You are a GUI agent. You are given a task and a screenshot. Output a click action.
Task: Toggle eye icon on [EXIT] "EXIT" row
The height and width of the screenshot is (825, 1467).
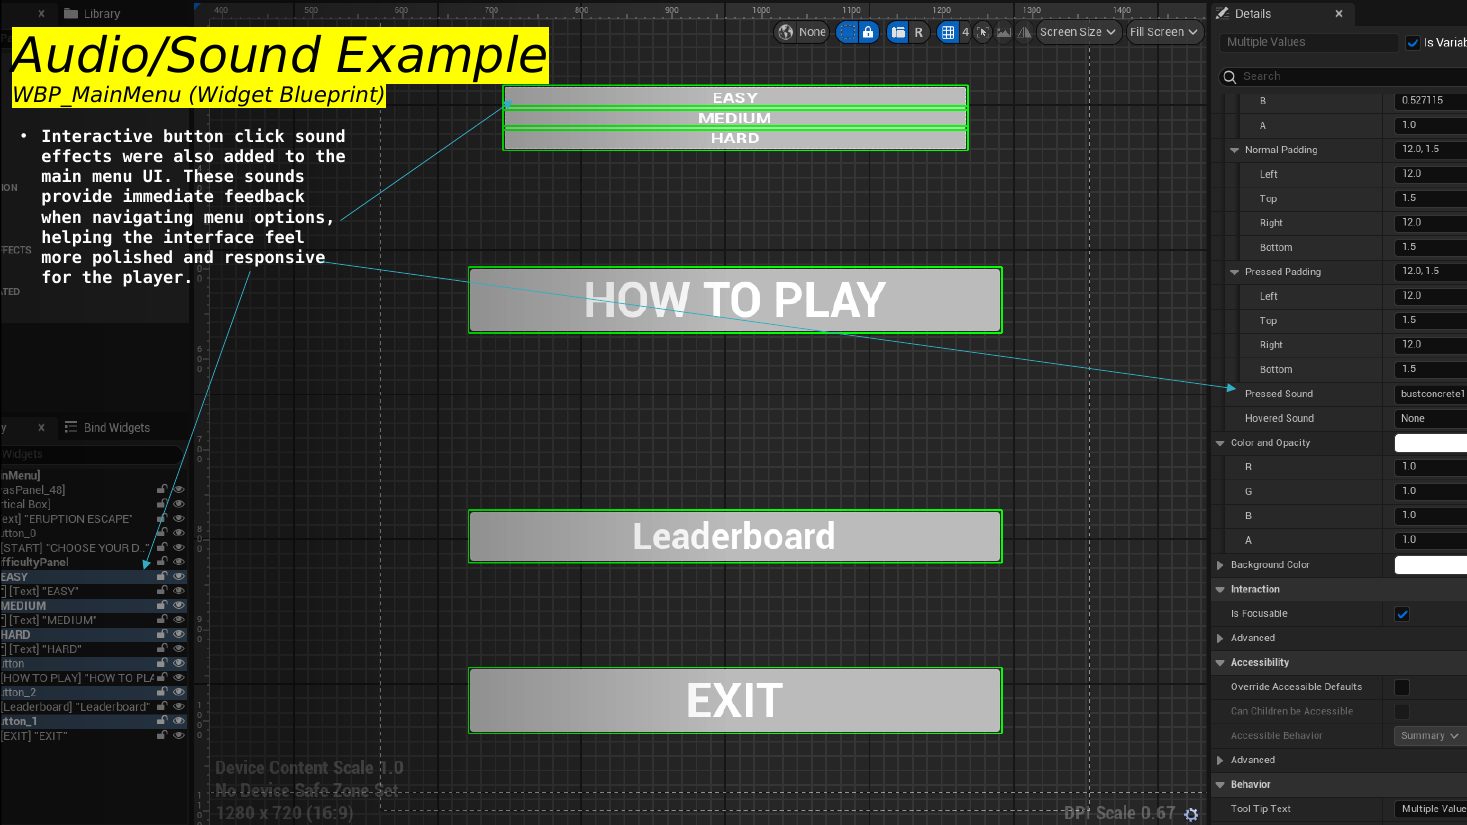coord(179,735)
